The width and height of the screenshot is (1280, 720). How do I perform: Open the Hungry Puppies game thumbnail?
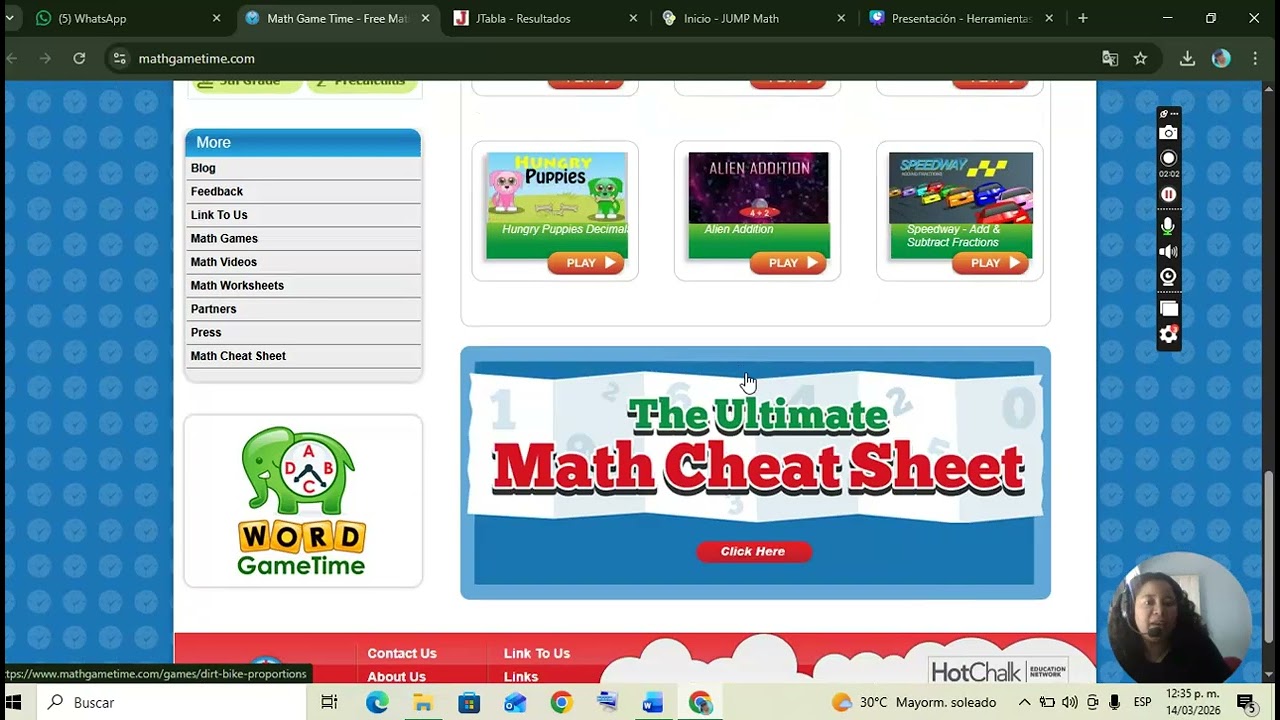click(556, 188)
